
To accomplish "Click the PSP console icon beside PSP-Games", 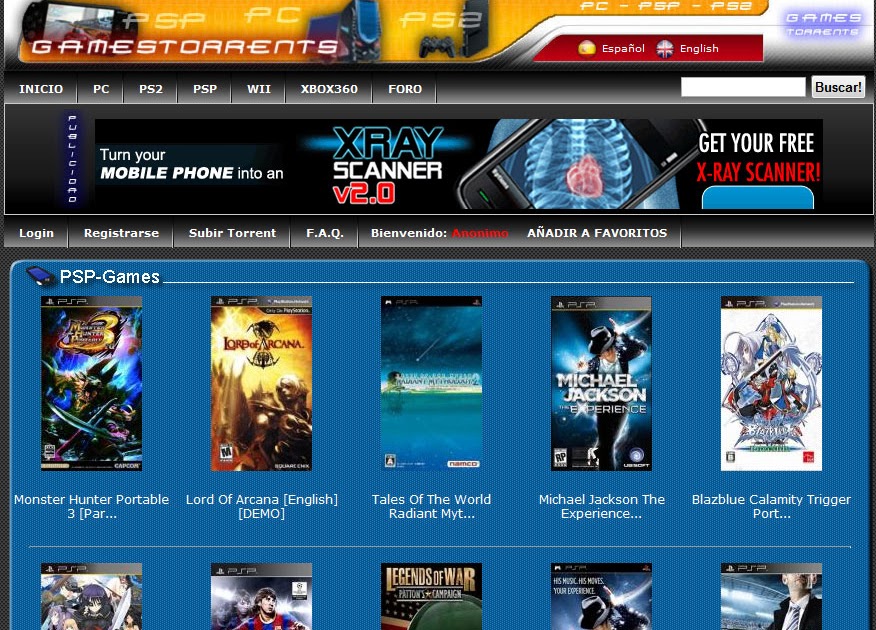I will 40,275.
